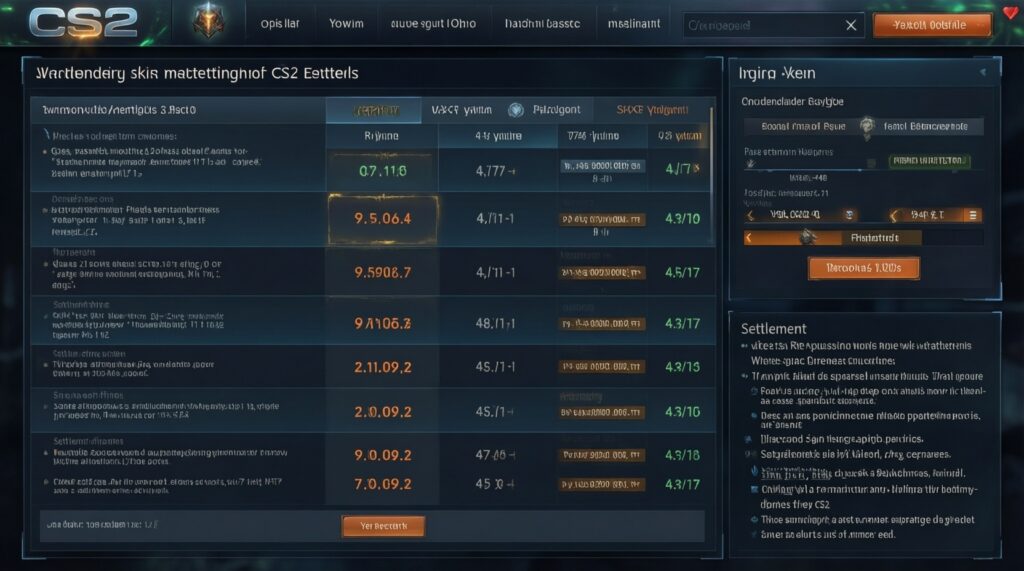Open the 94P 2.T dropdown
Image resolution: width=1024 pixels, height=571 pixels.
point(935,215)
